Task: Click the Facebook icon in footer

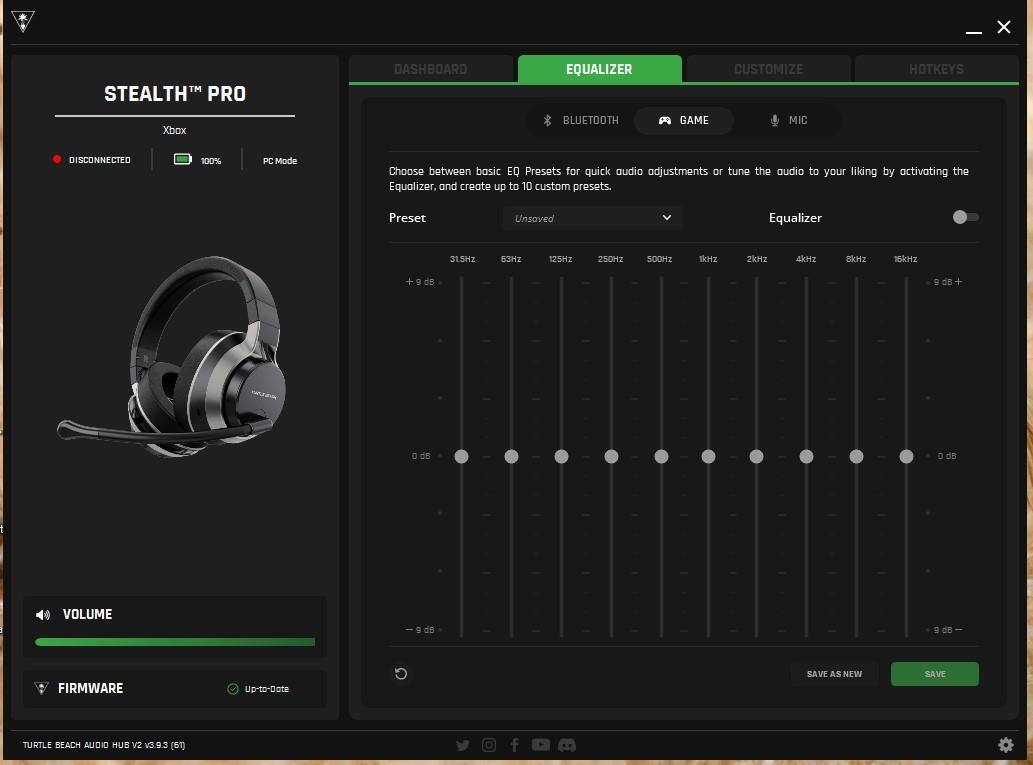Action: (x=514, y=745)
